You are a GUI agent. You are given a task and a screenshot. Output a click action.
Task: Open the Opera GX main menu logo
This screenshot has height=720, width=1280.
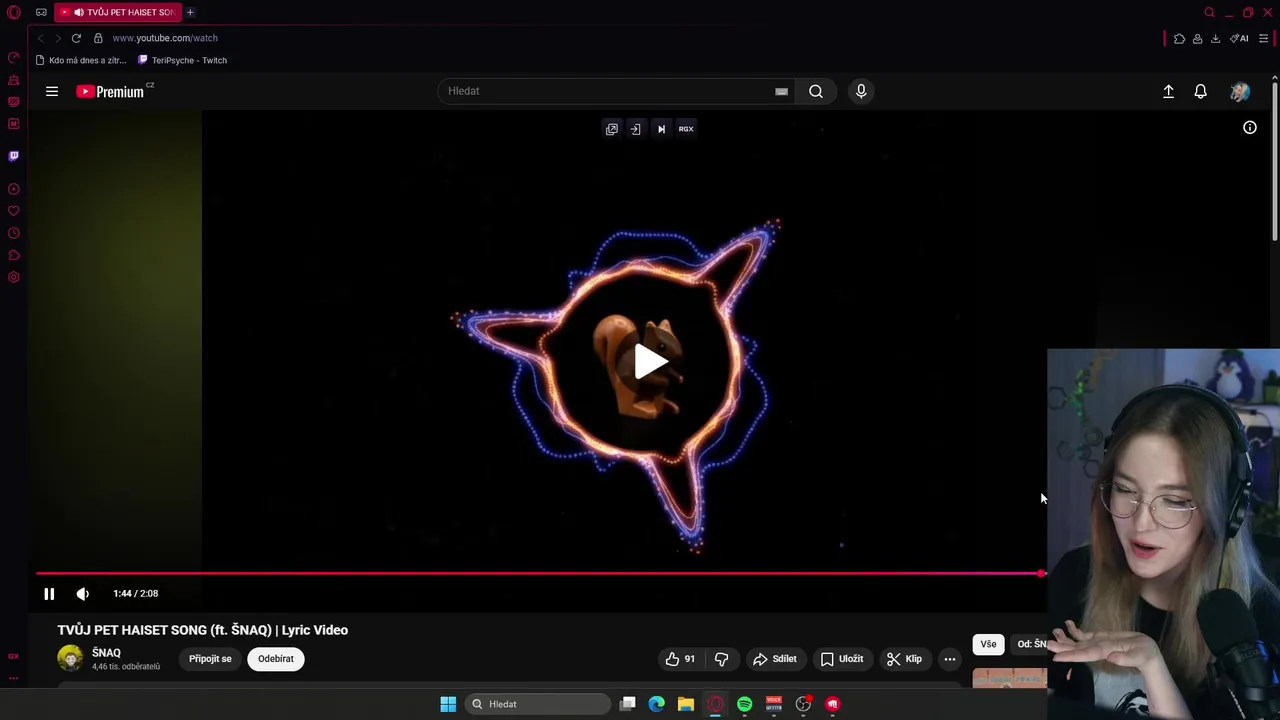point(14,13)
